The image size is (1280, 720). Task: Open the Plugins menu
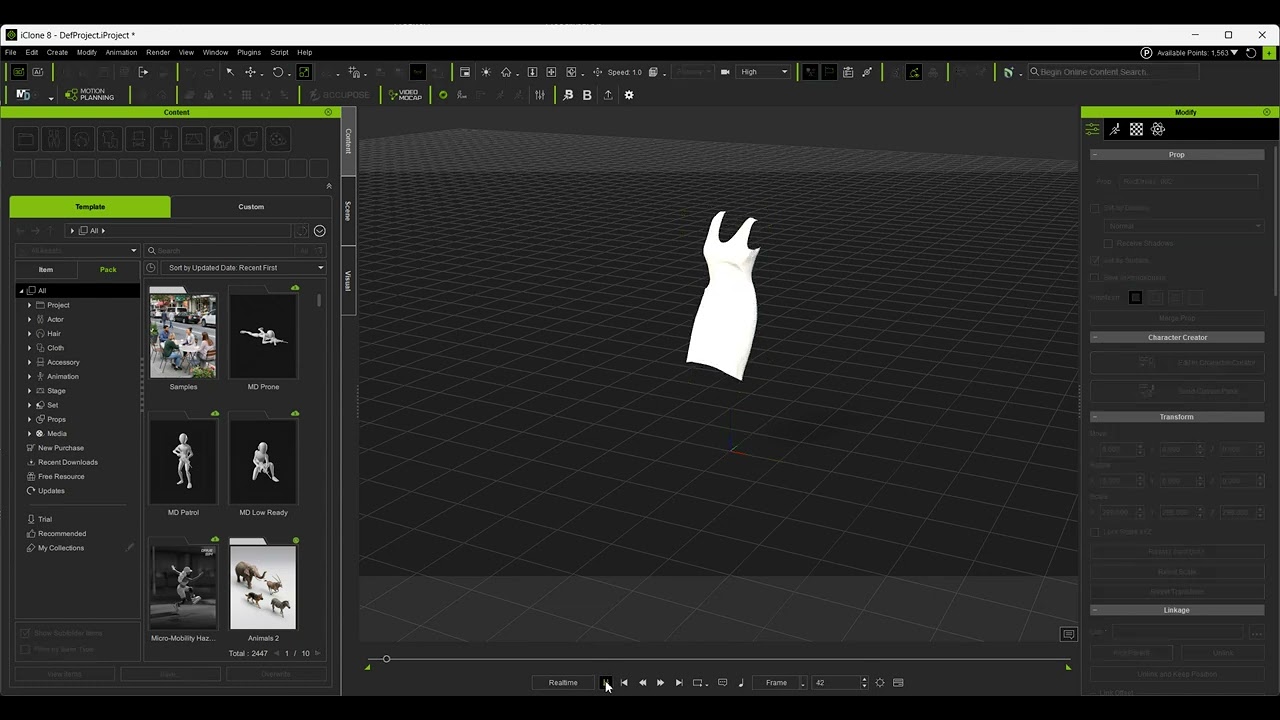[x=249, y=52]
